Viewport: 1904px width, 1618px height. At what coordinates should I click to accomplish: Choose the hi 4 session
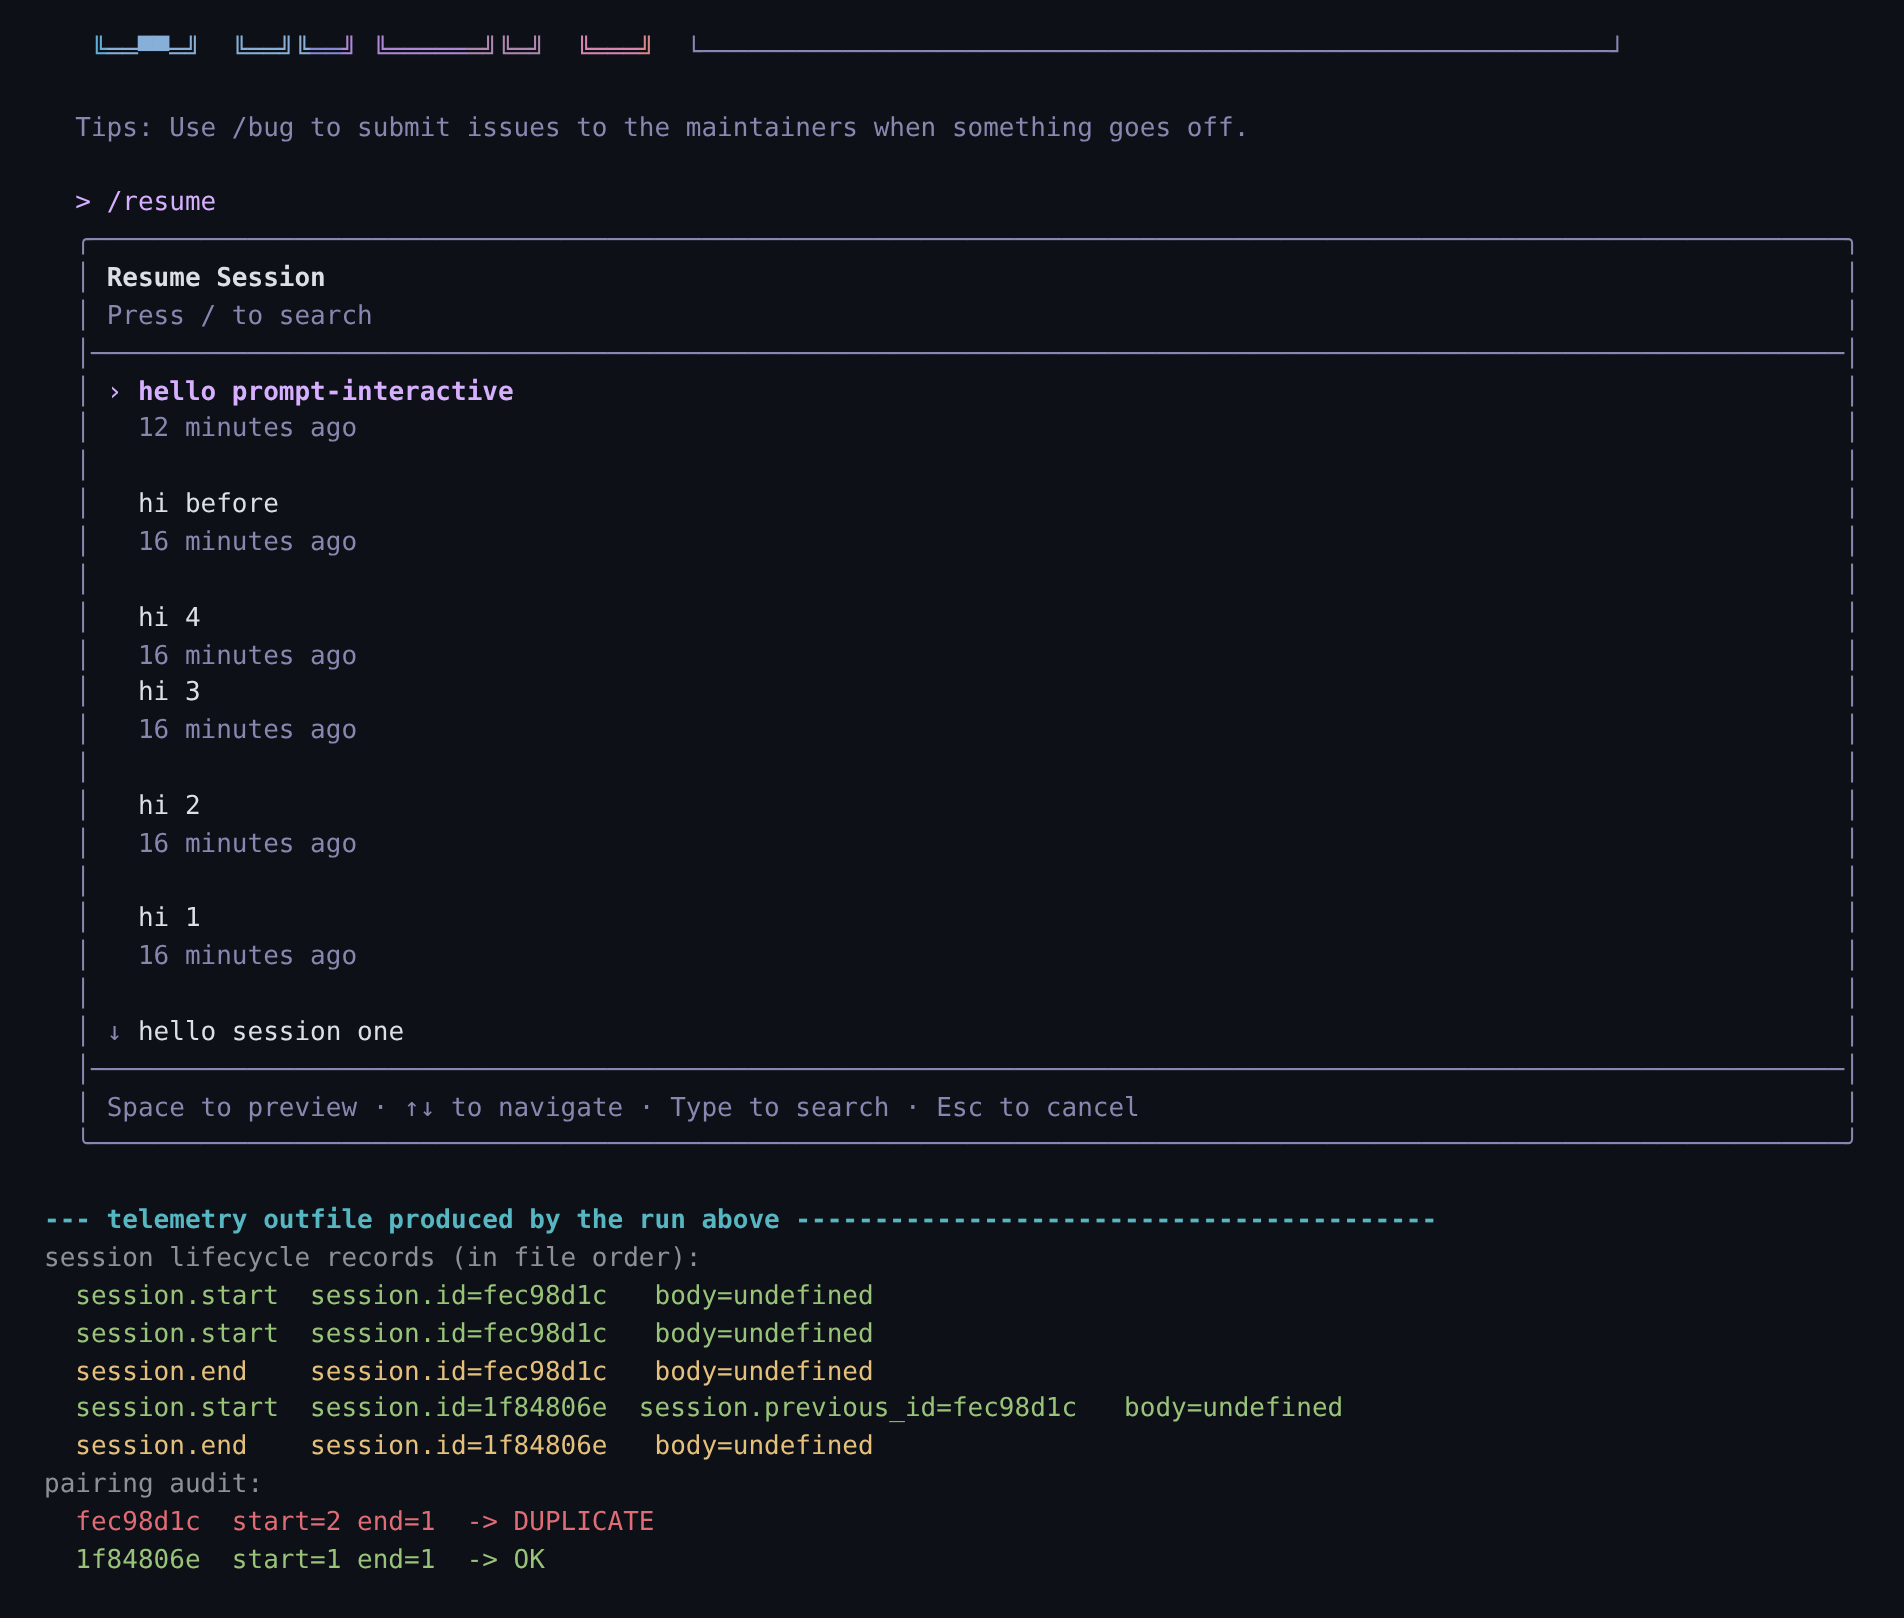coord(169,617)
